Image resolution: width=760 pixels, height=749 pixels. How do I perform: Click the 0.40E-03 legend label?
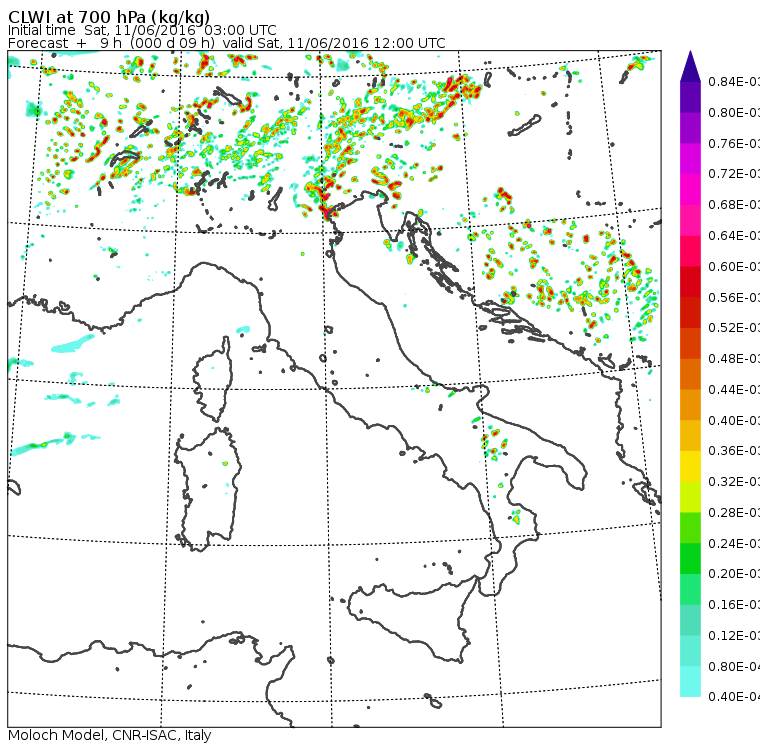click(x=734, y=420)
